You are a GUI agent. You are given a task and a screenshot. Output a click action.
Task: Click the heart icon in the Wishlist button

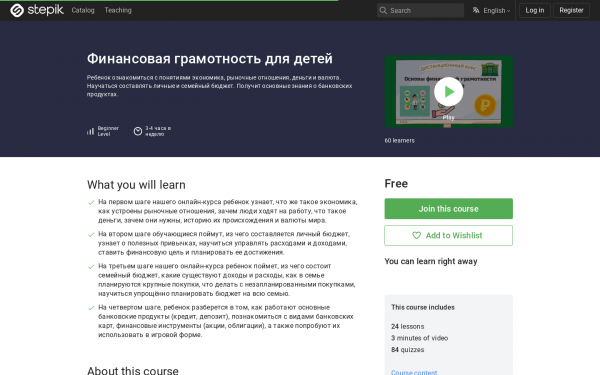(x=417, y=235)
